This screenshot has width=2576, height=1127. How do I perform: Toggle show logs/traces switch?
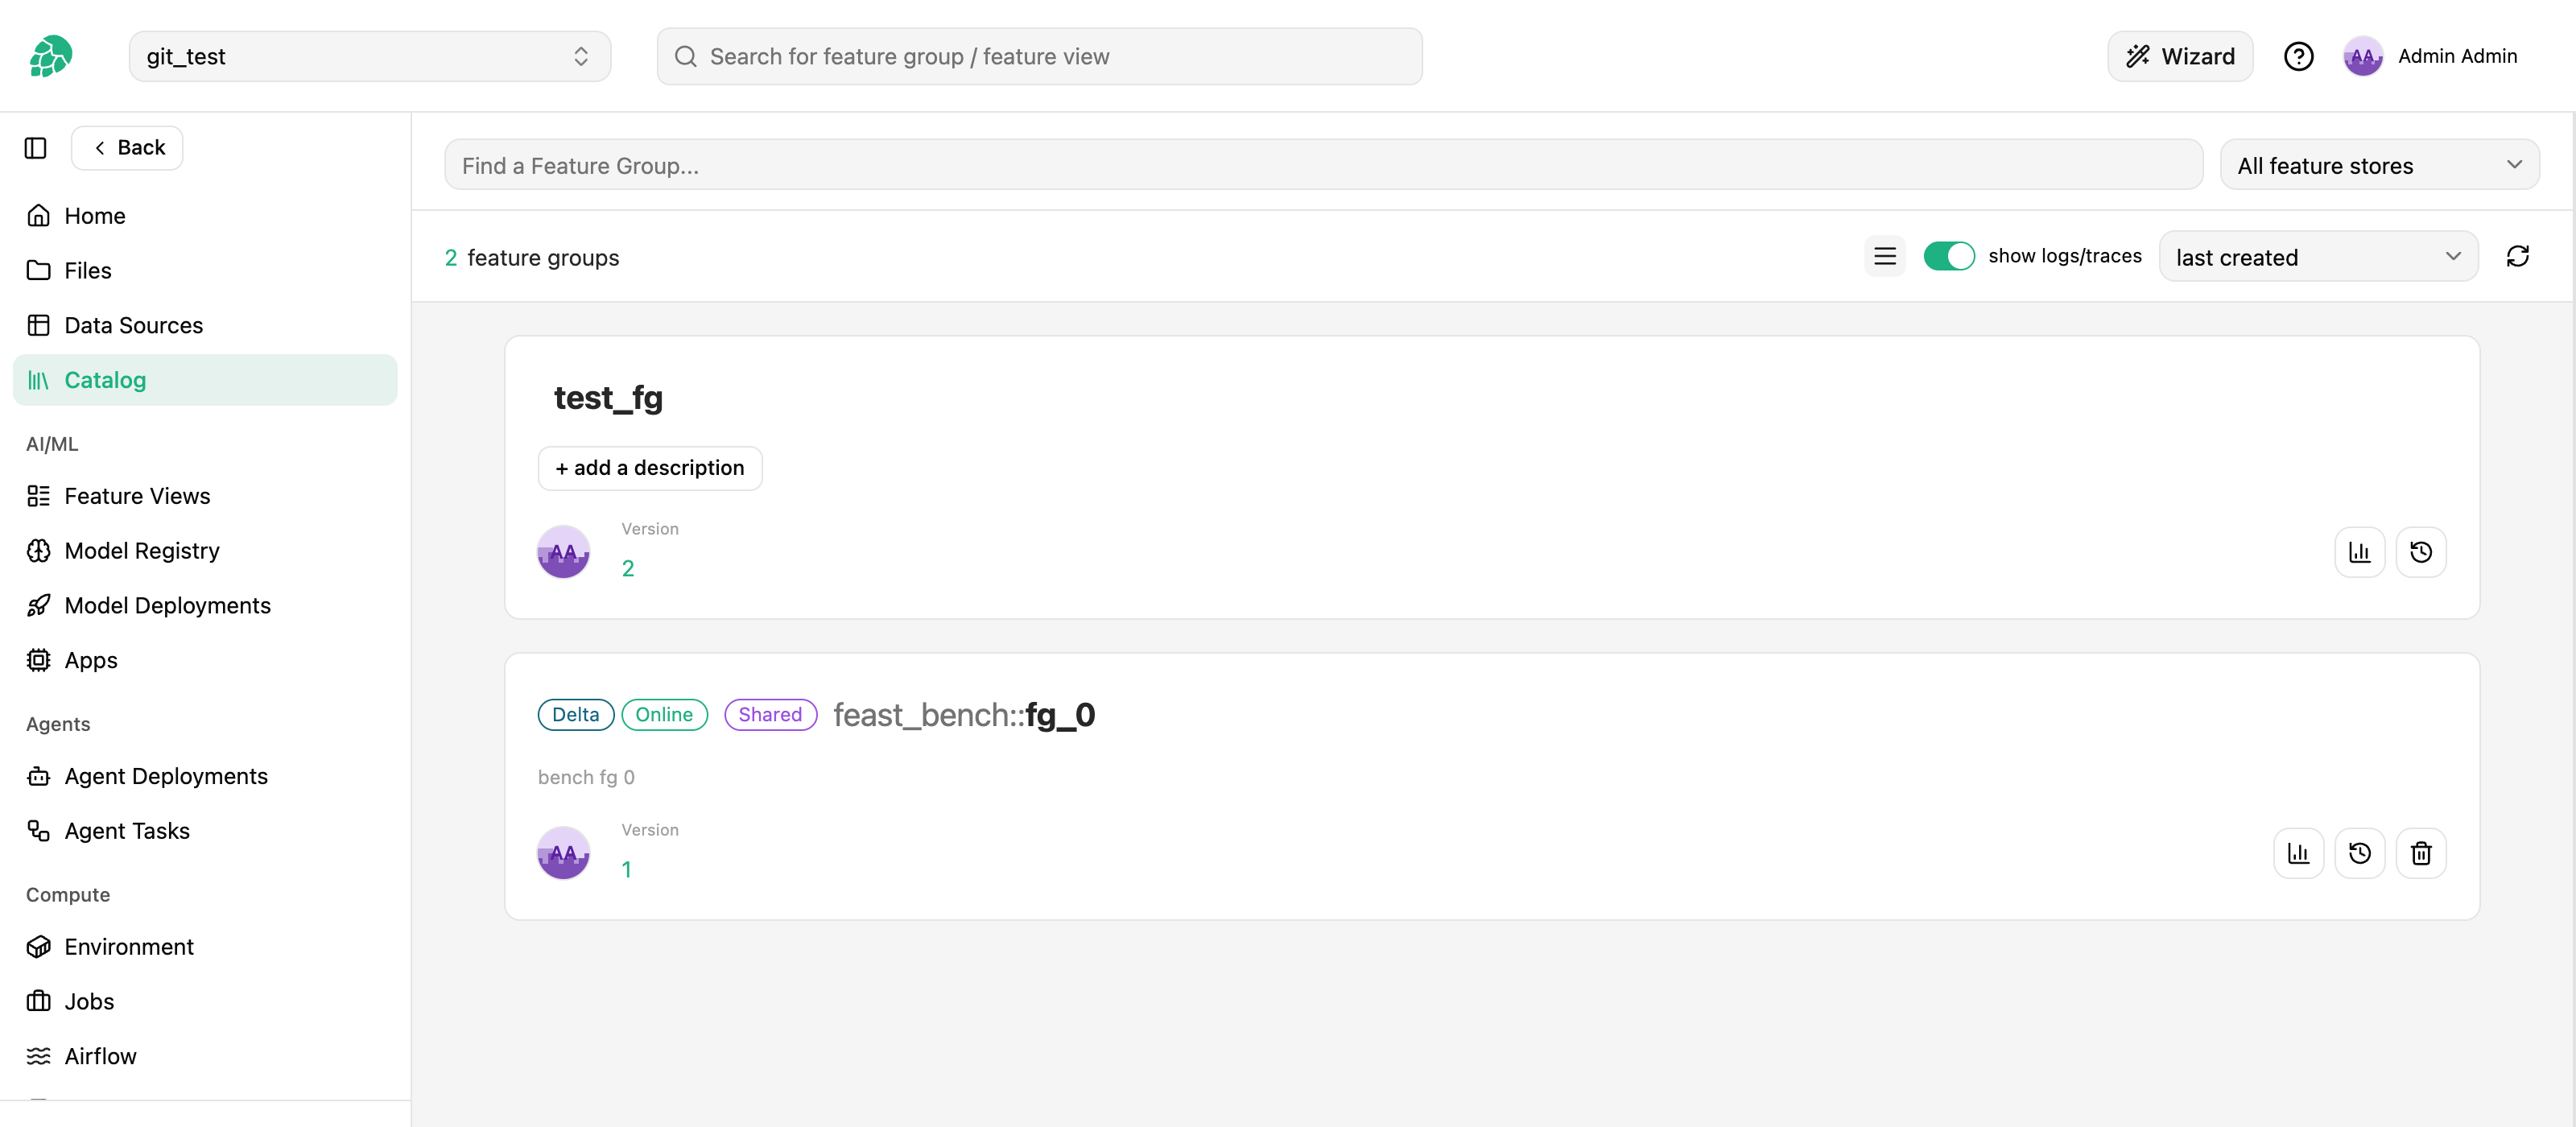(x=1948, y=256)
